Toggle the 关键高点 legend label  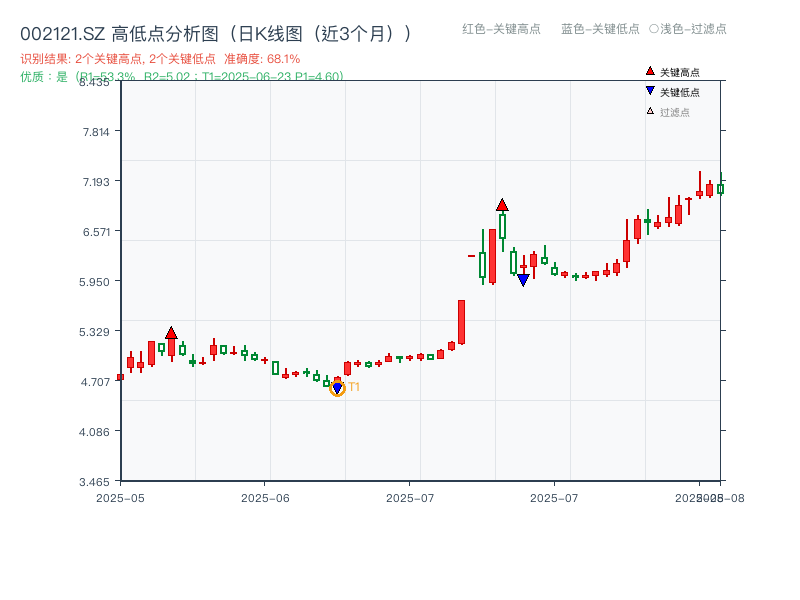[x=680, y=72]
